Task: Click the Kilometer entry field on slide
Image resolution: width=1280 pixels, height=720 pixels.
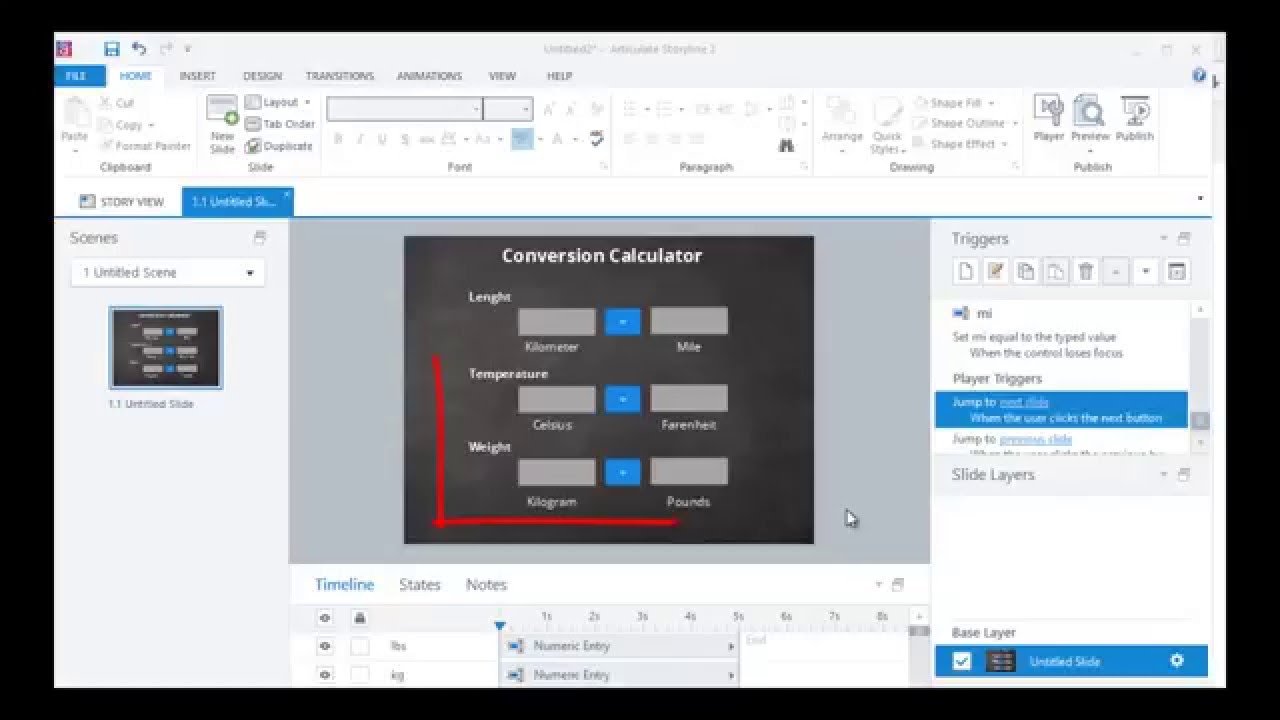Action: tap(557, 321)
